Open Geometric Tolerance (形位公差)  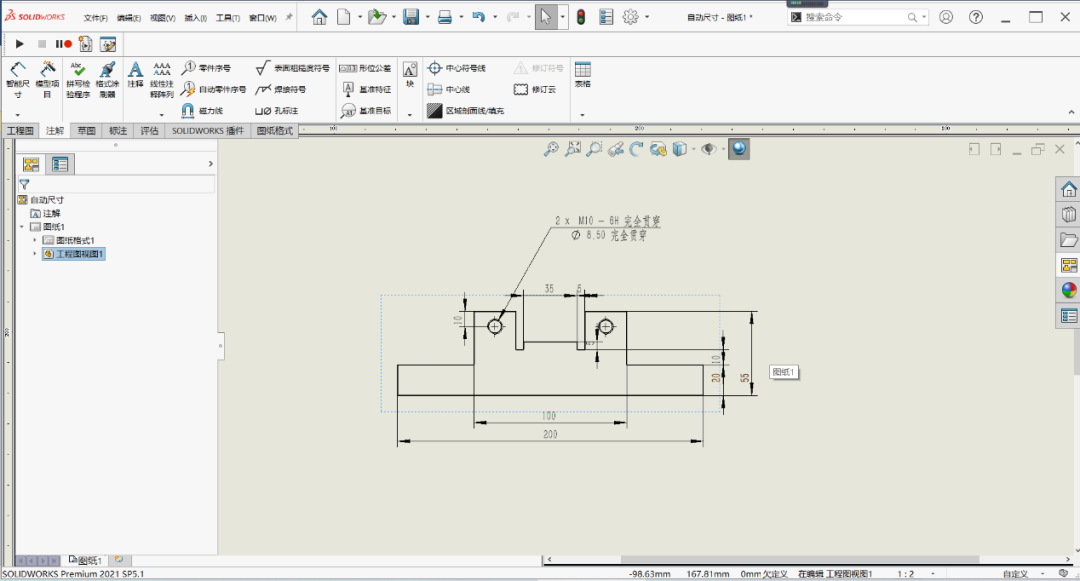pos(365,67)
